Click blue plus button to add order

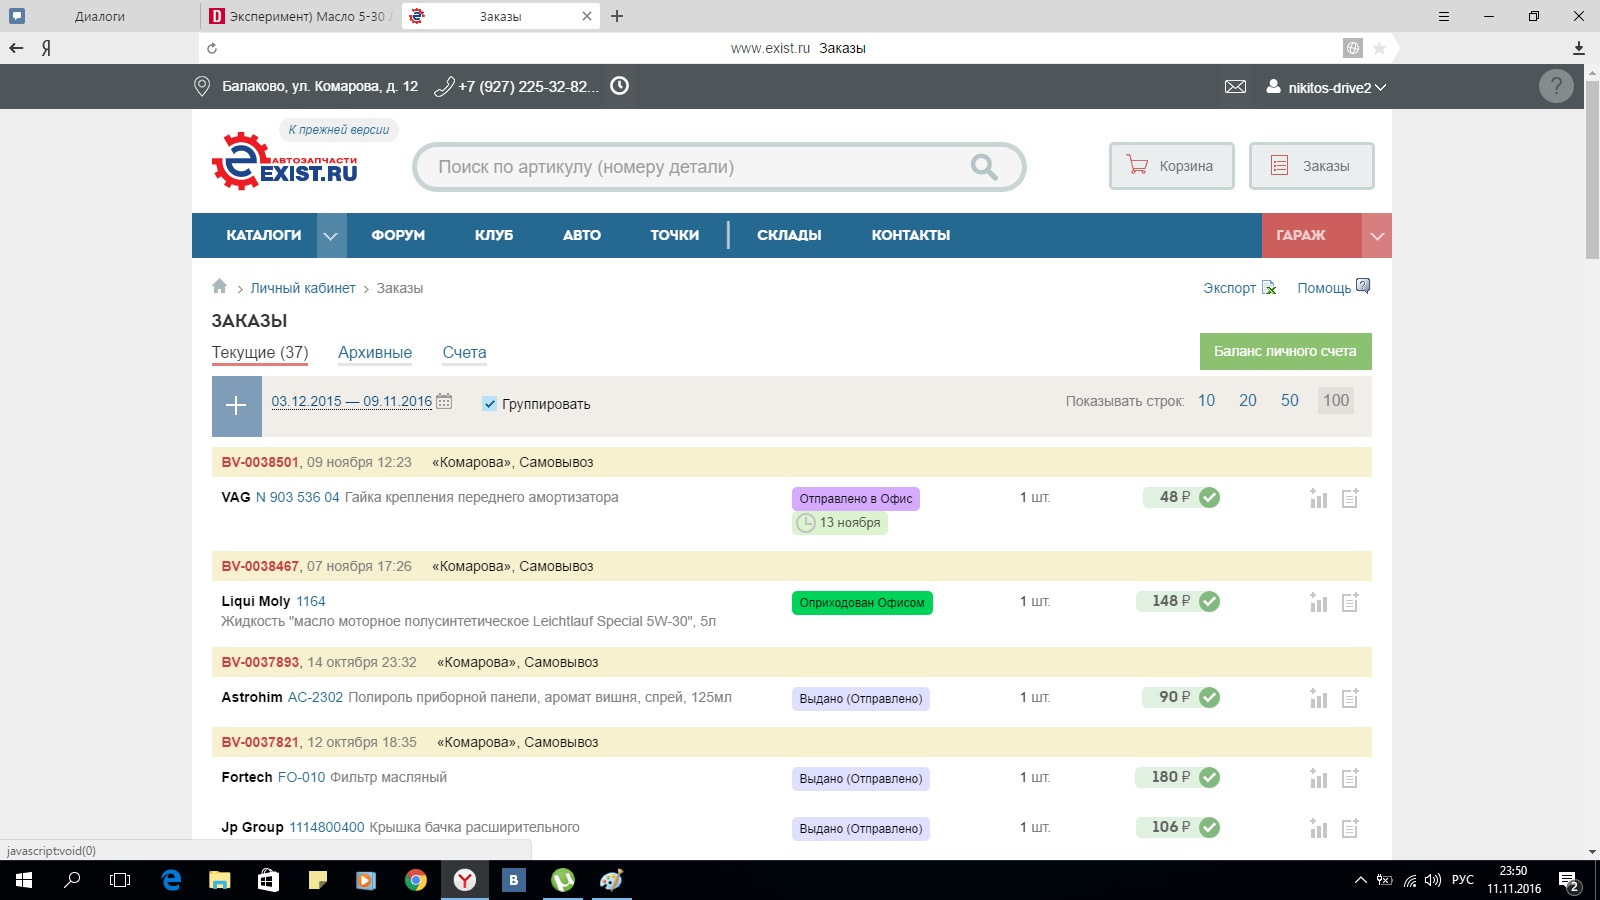(x=237, y=406)
